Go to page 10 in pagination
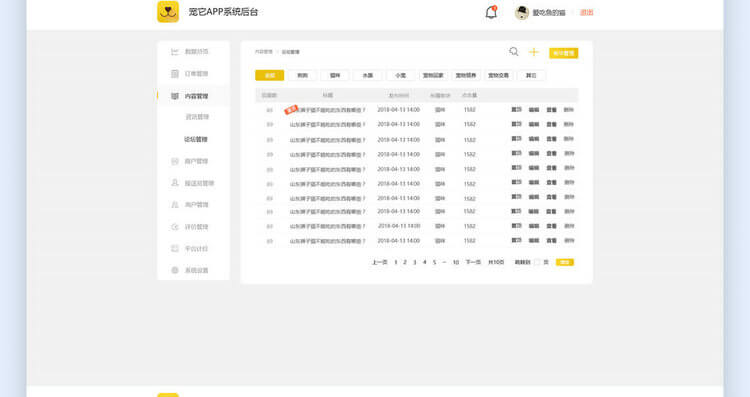750x397 pixels. (x=456, y=262)
